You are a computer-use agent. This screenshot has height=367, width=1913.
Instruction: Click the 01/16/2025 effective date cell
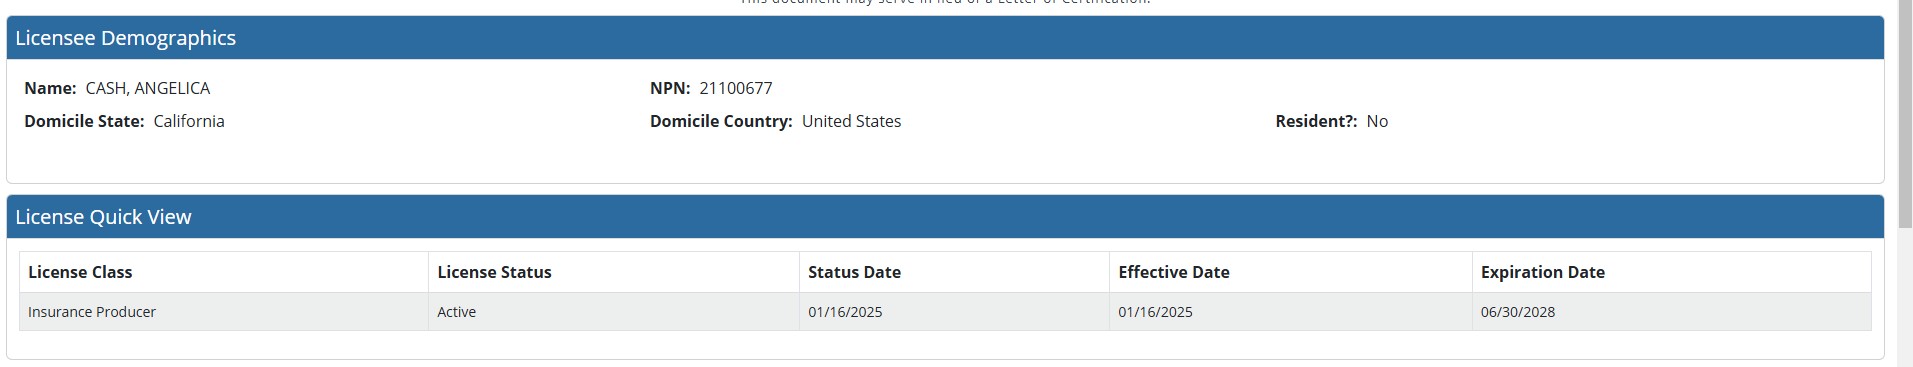point(1290,312)
